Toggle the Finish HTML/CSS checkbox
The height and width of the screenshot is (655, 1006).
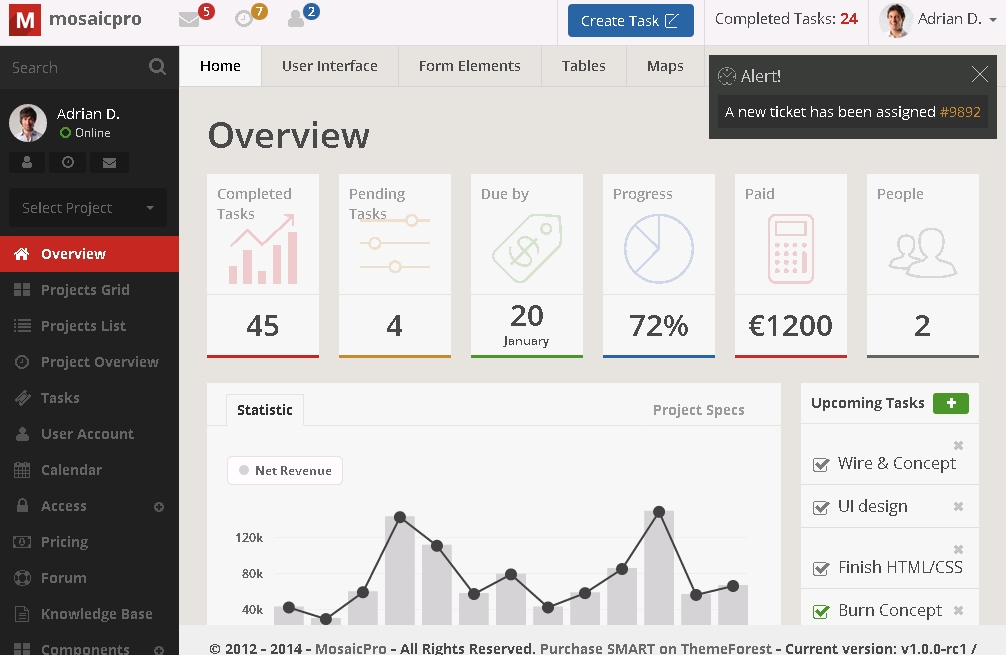(x=821, y=568)
